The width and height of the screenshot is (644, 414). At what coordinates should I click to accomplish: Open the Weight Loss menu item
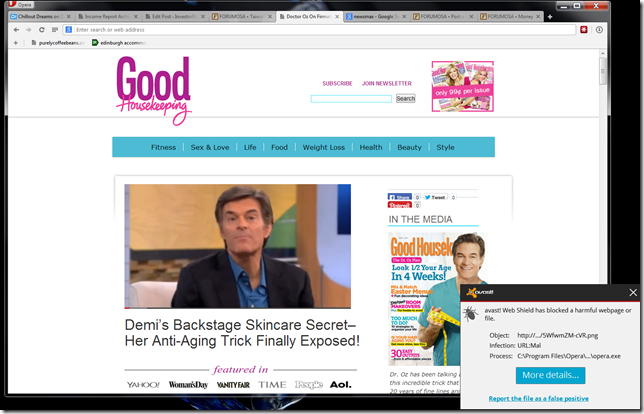click(x=323, y=147)
